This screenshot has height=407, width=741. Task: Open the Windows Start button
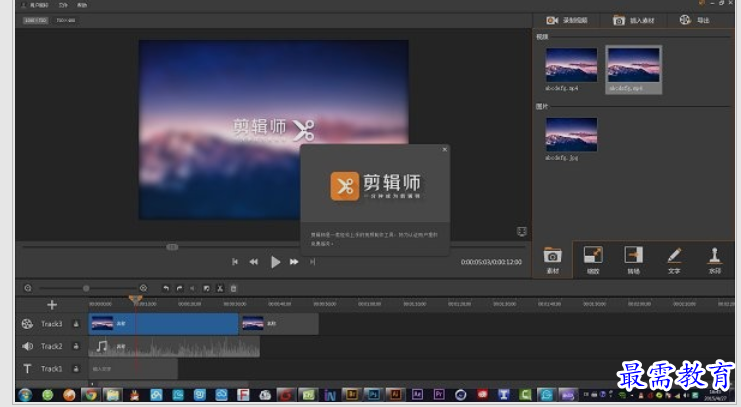coord(25,395)
